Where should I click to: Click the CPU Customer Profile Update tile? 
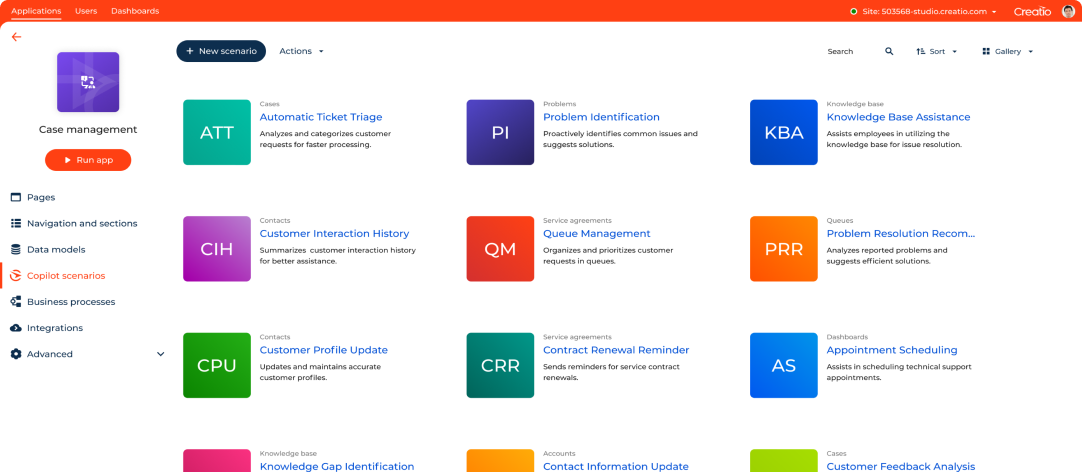click(x=217, y=366)
